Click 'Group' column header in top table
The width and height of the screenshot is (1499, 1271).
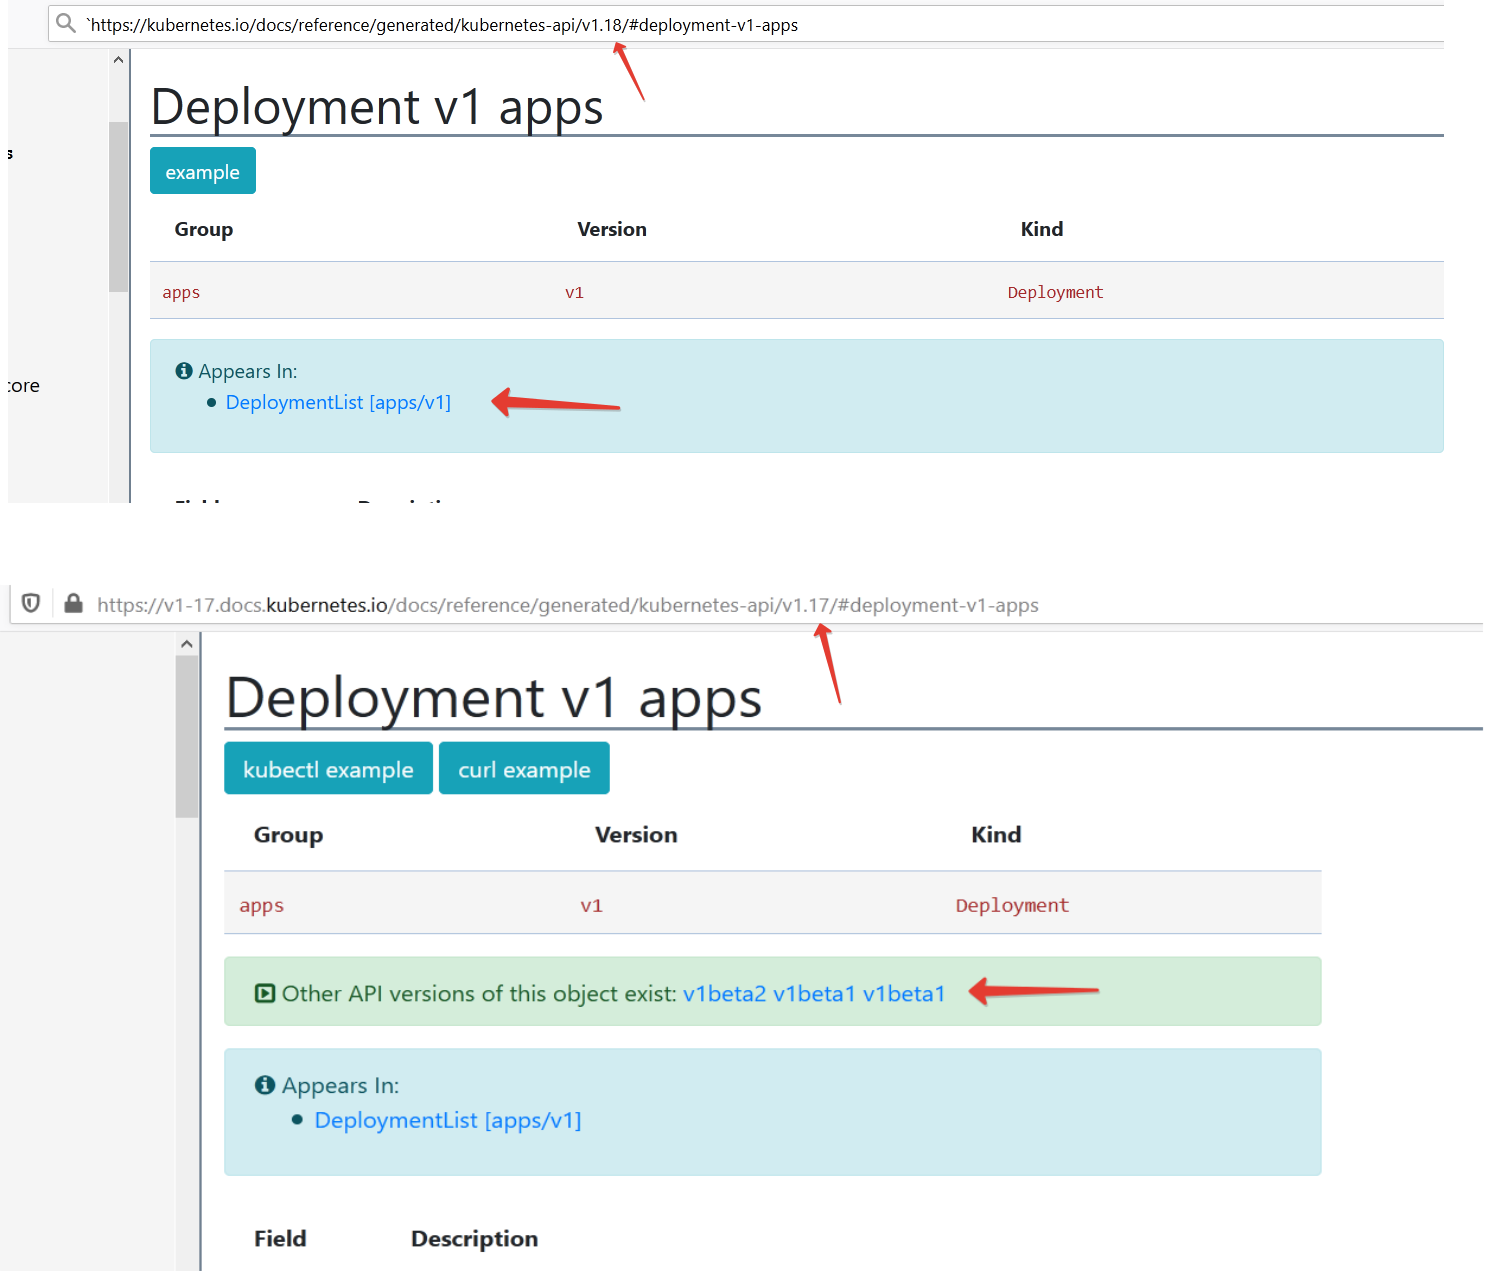(204, 229)
